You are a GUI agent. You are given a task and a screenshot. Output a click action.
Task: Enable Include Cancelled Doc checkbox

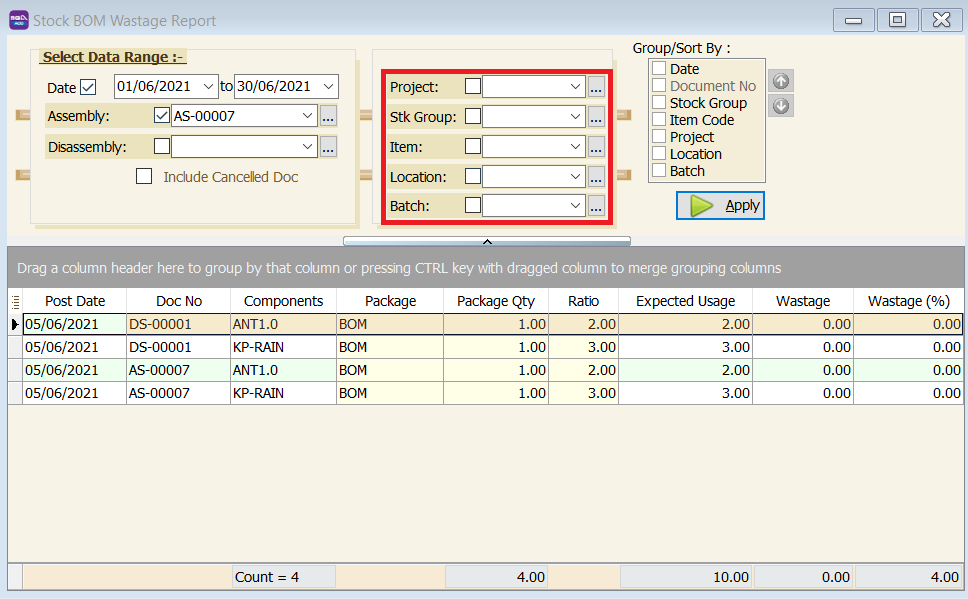pyautogui.click(x=145, y=177)
